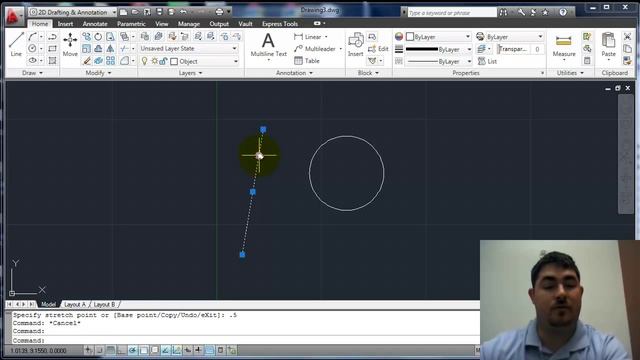Screen dimensions: 640x360
Task: Select the Mirror tool in Modify panel
Action: (110, 49)
